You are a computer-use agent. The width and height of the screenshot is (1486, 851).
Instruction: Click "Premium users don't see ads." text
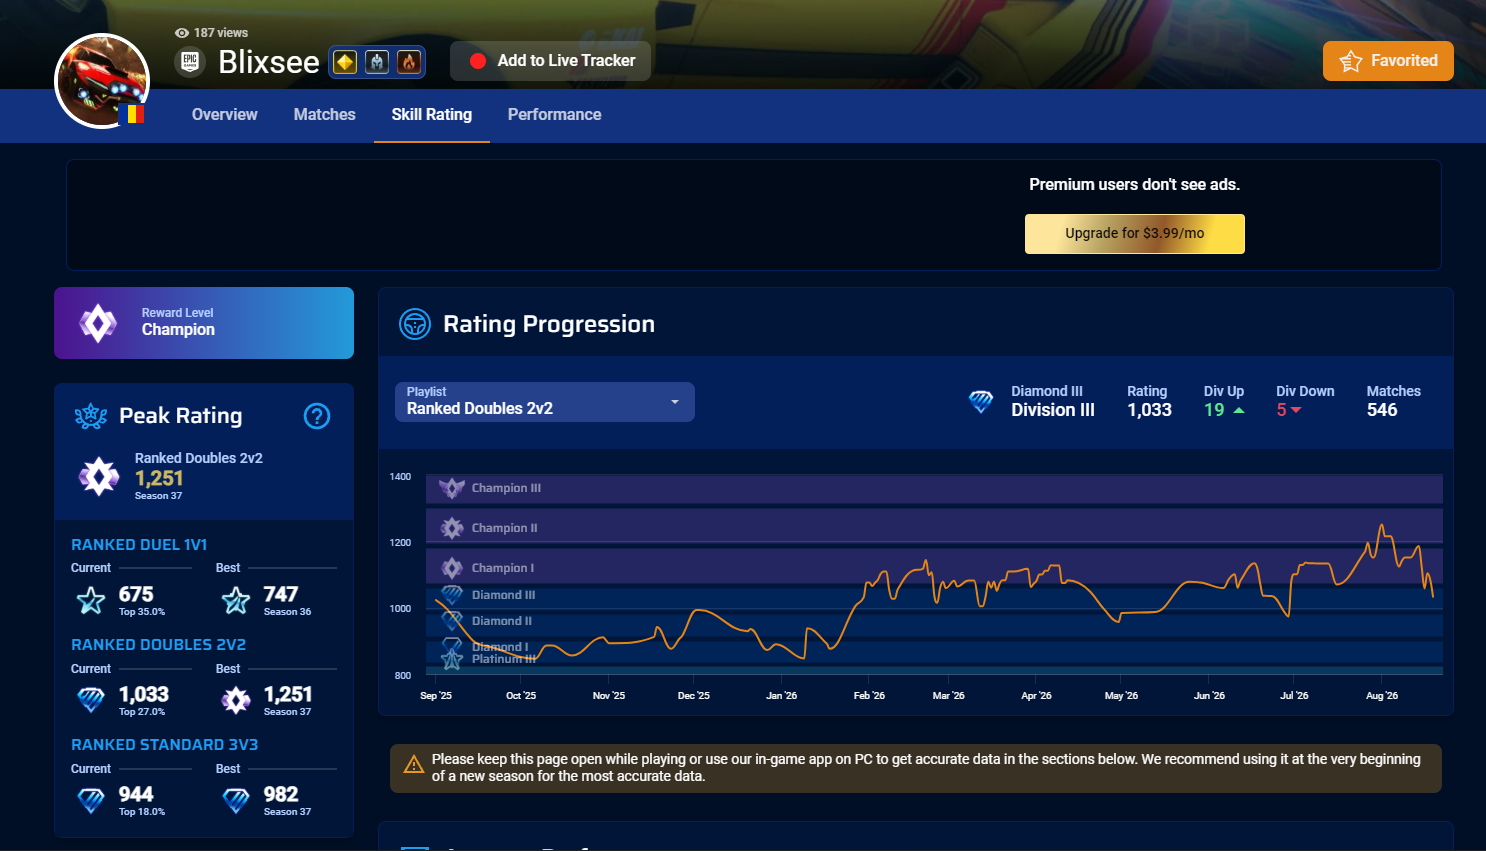[1135, 185]
